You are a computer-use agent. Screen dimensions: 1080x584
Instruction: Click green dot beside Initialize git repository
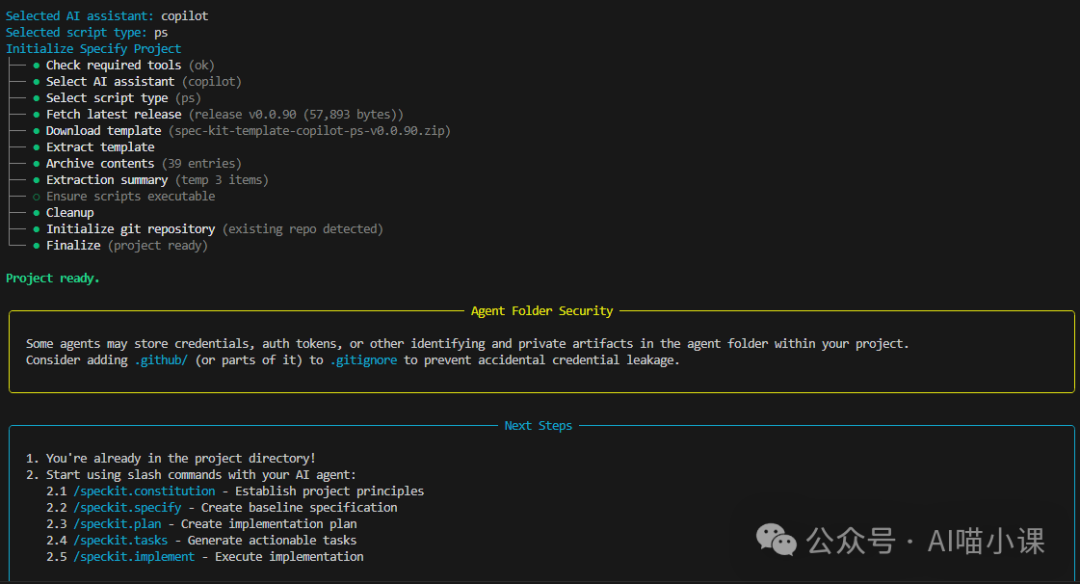(x=36, y=230)
